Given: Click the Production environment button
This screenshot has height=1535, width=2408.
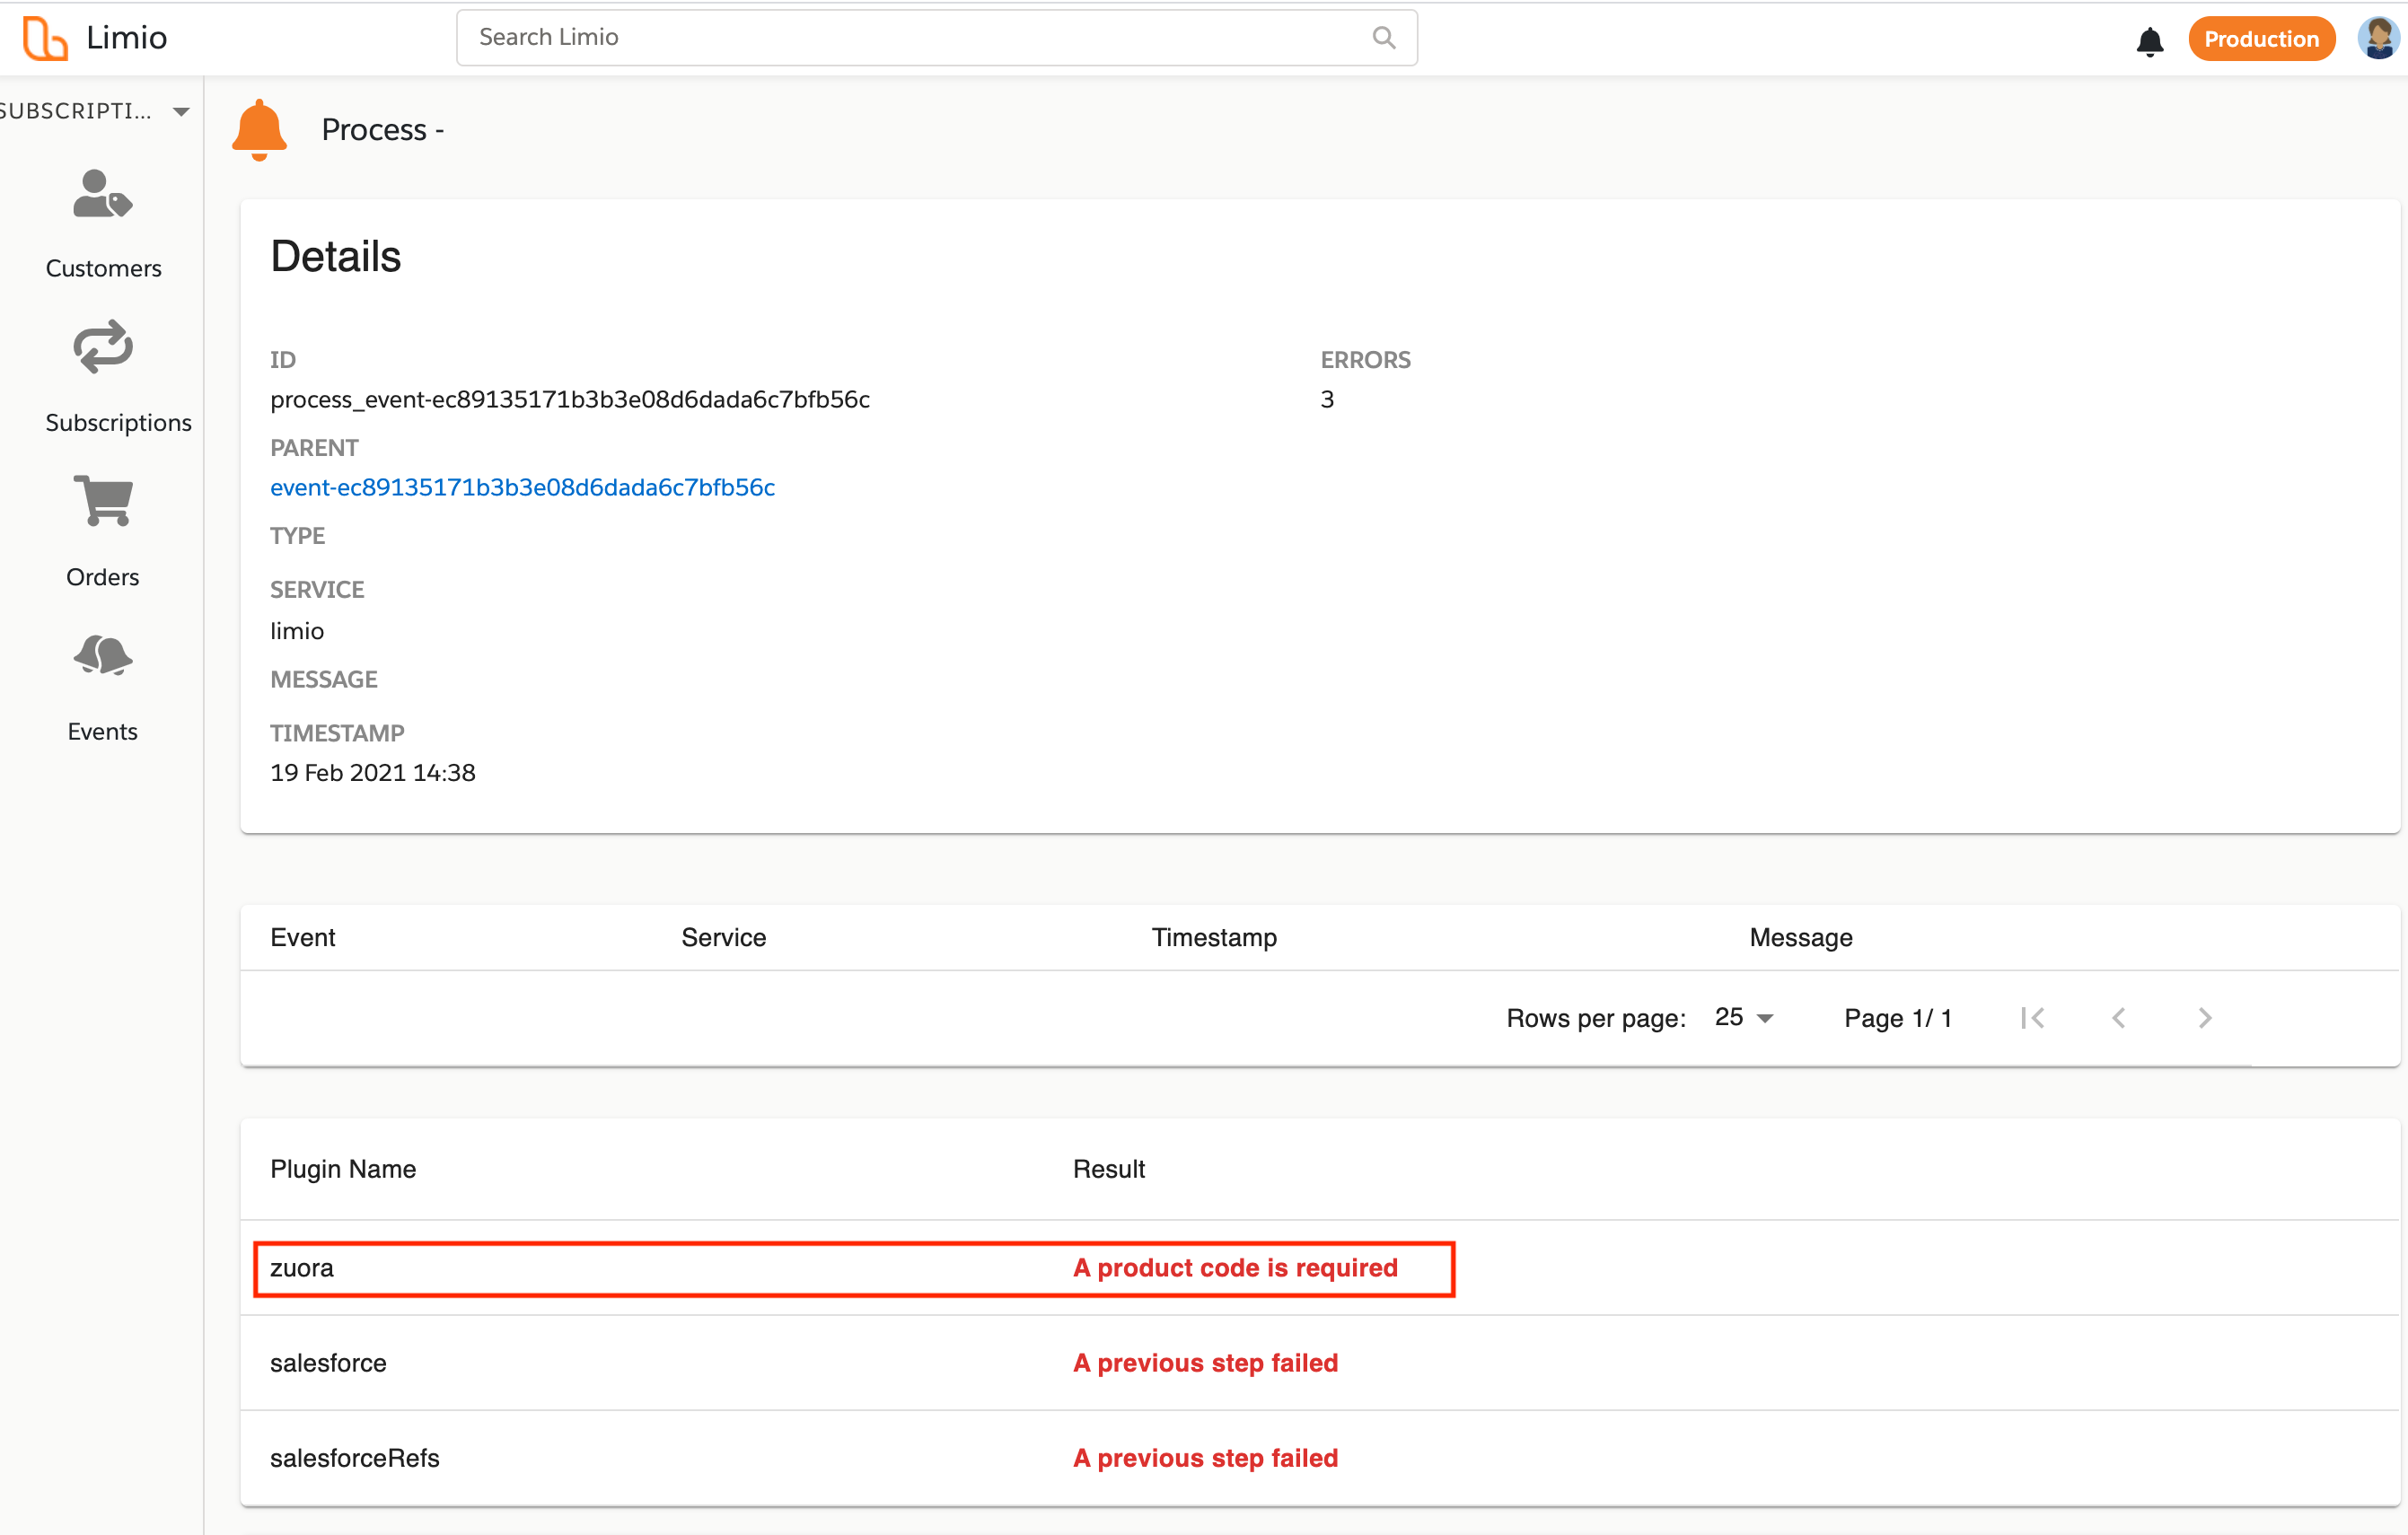Looking at the screenshot, I should (2261, 39).
